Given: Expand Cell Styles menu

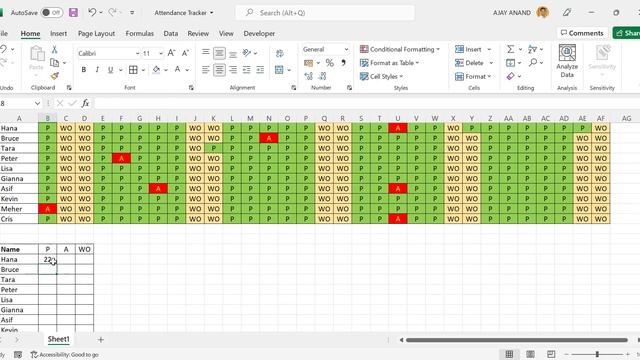Looking at the screenshot, I should pyautogui.click(x=381, y=76).
